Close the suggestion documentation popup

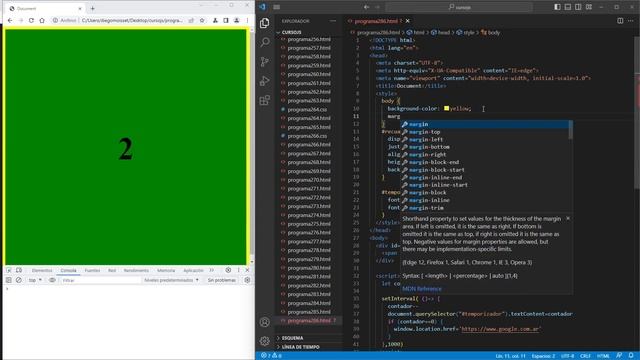[568, 219]
